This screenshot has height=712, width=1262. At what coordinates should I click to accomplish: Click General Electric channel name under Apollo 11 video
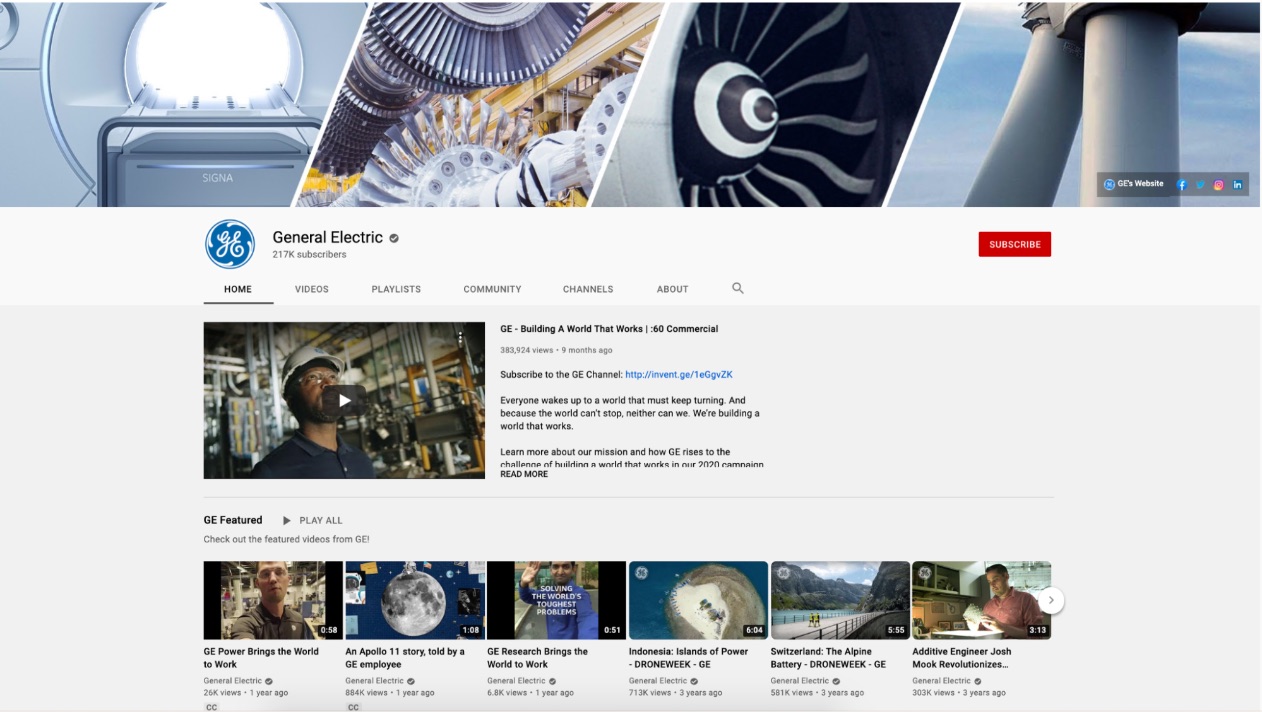coord(375,681)
